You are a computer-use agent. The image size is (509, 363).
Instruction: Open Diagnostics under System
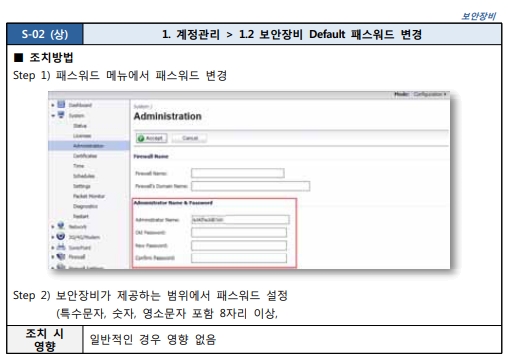tap(85, 206)
